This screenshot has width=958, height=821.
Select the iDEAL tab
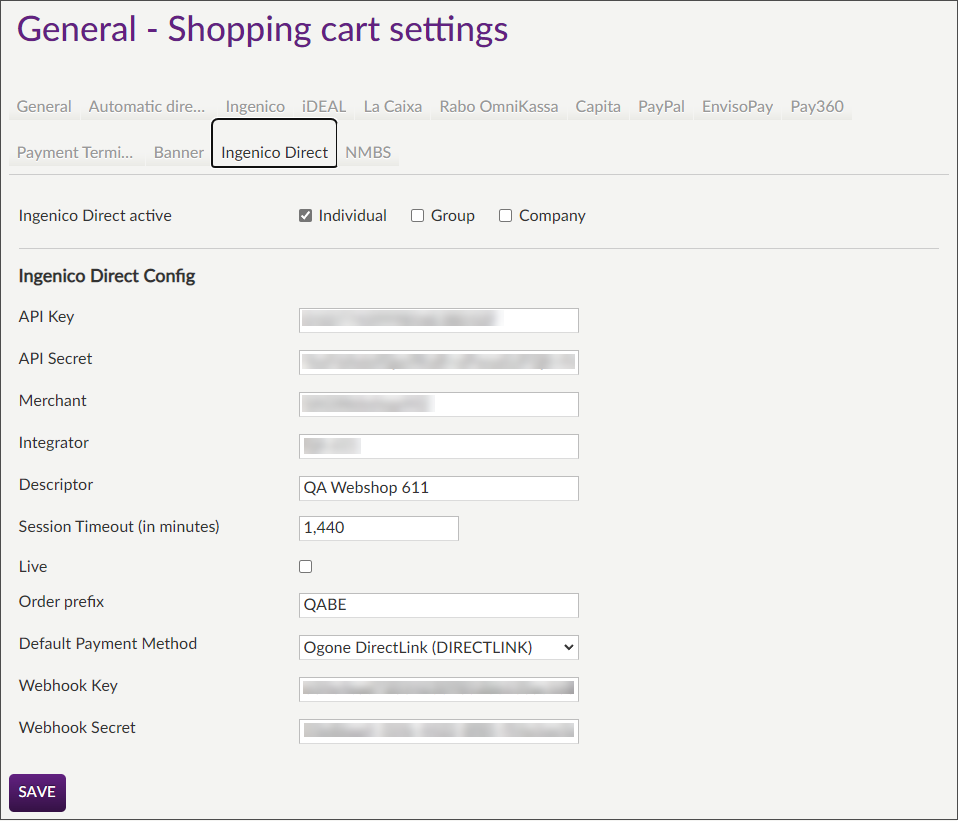coord(323,106)
